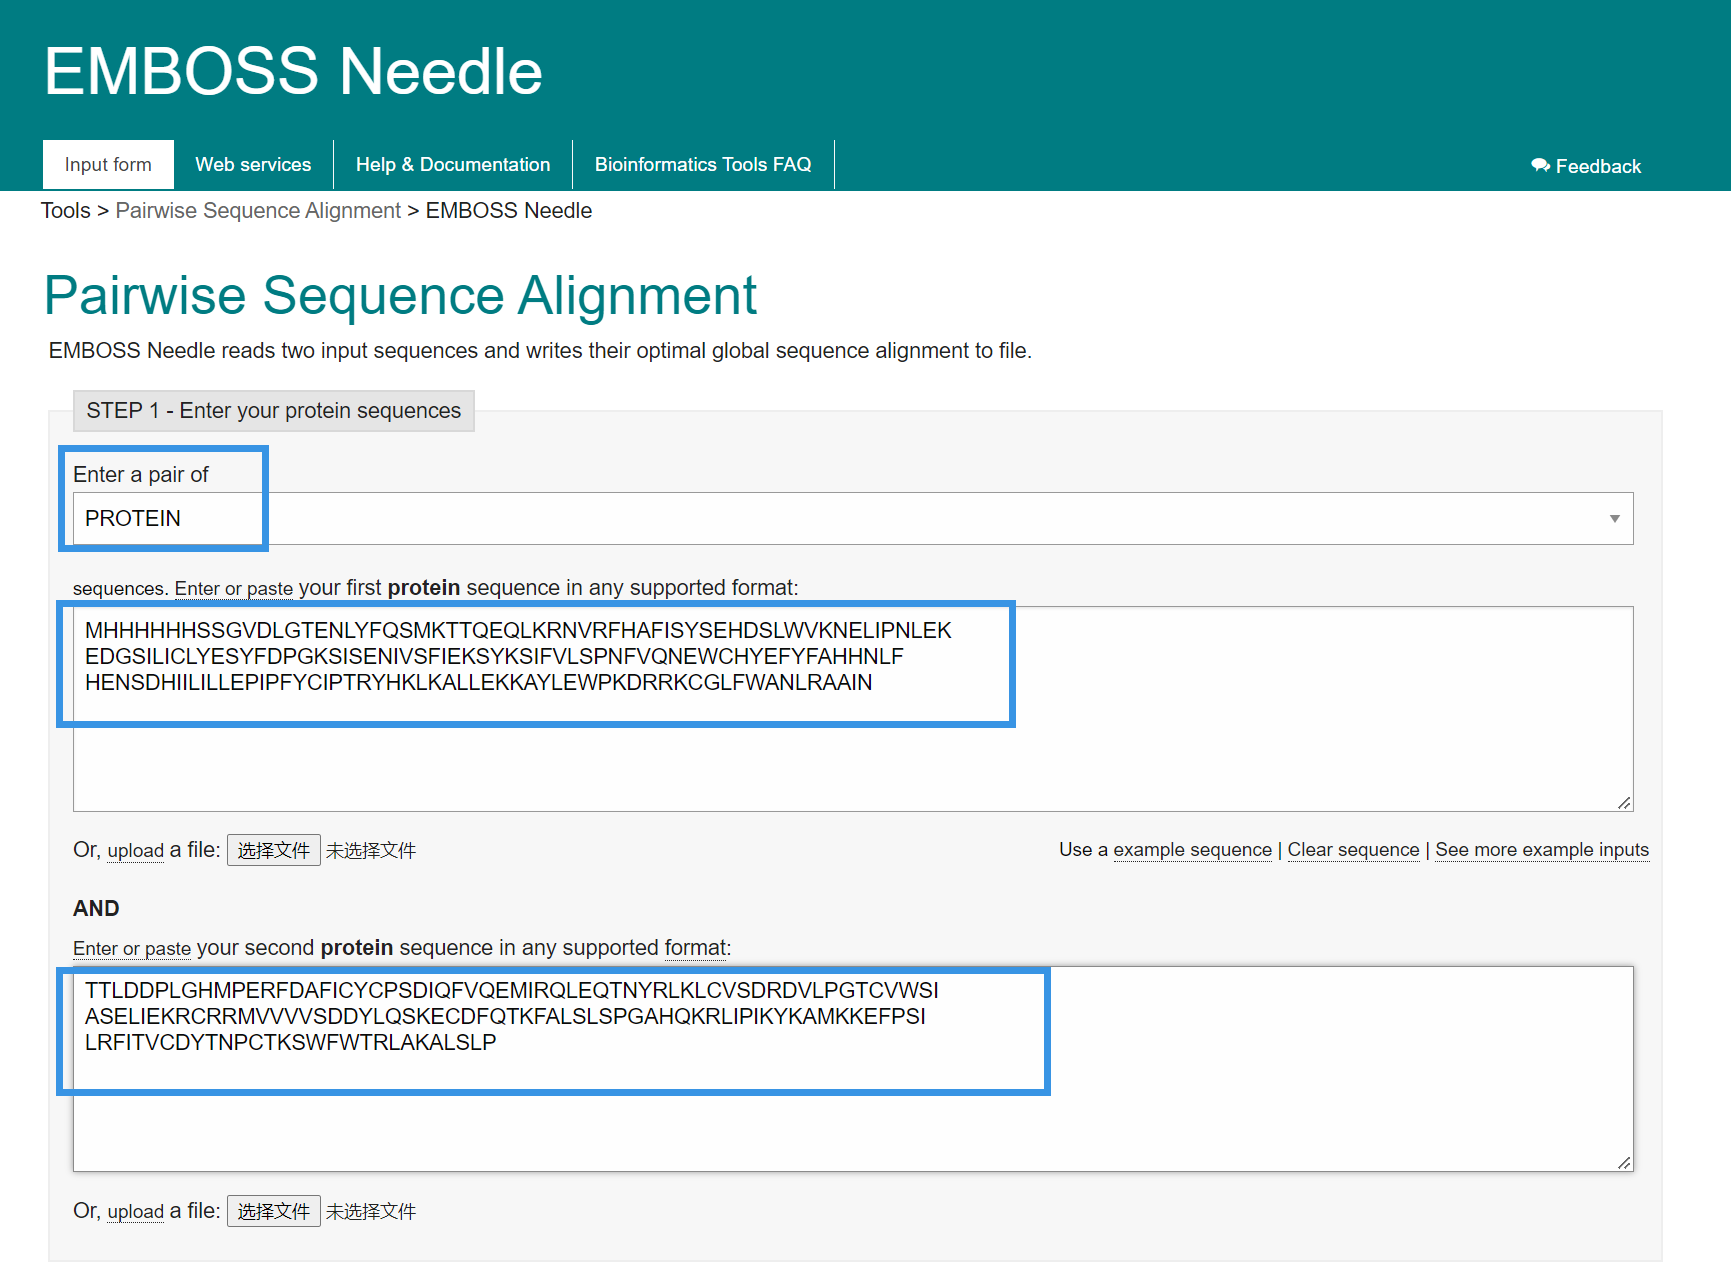
Task: Click the Feedback link in header
Action: (1586, 166)
